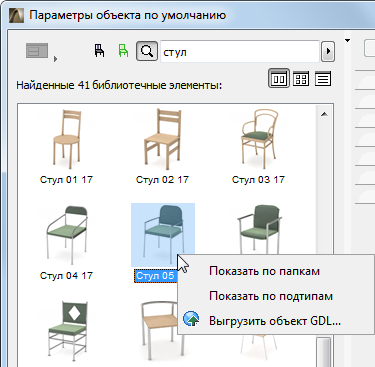Click the 'Стул 03 17' label
The height and width of the screenshot is (367, 375).
258,180
